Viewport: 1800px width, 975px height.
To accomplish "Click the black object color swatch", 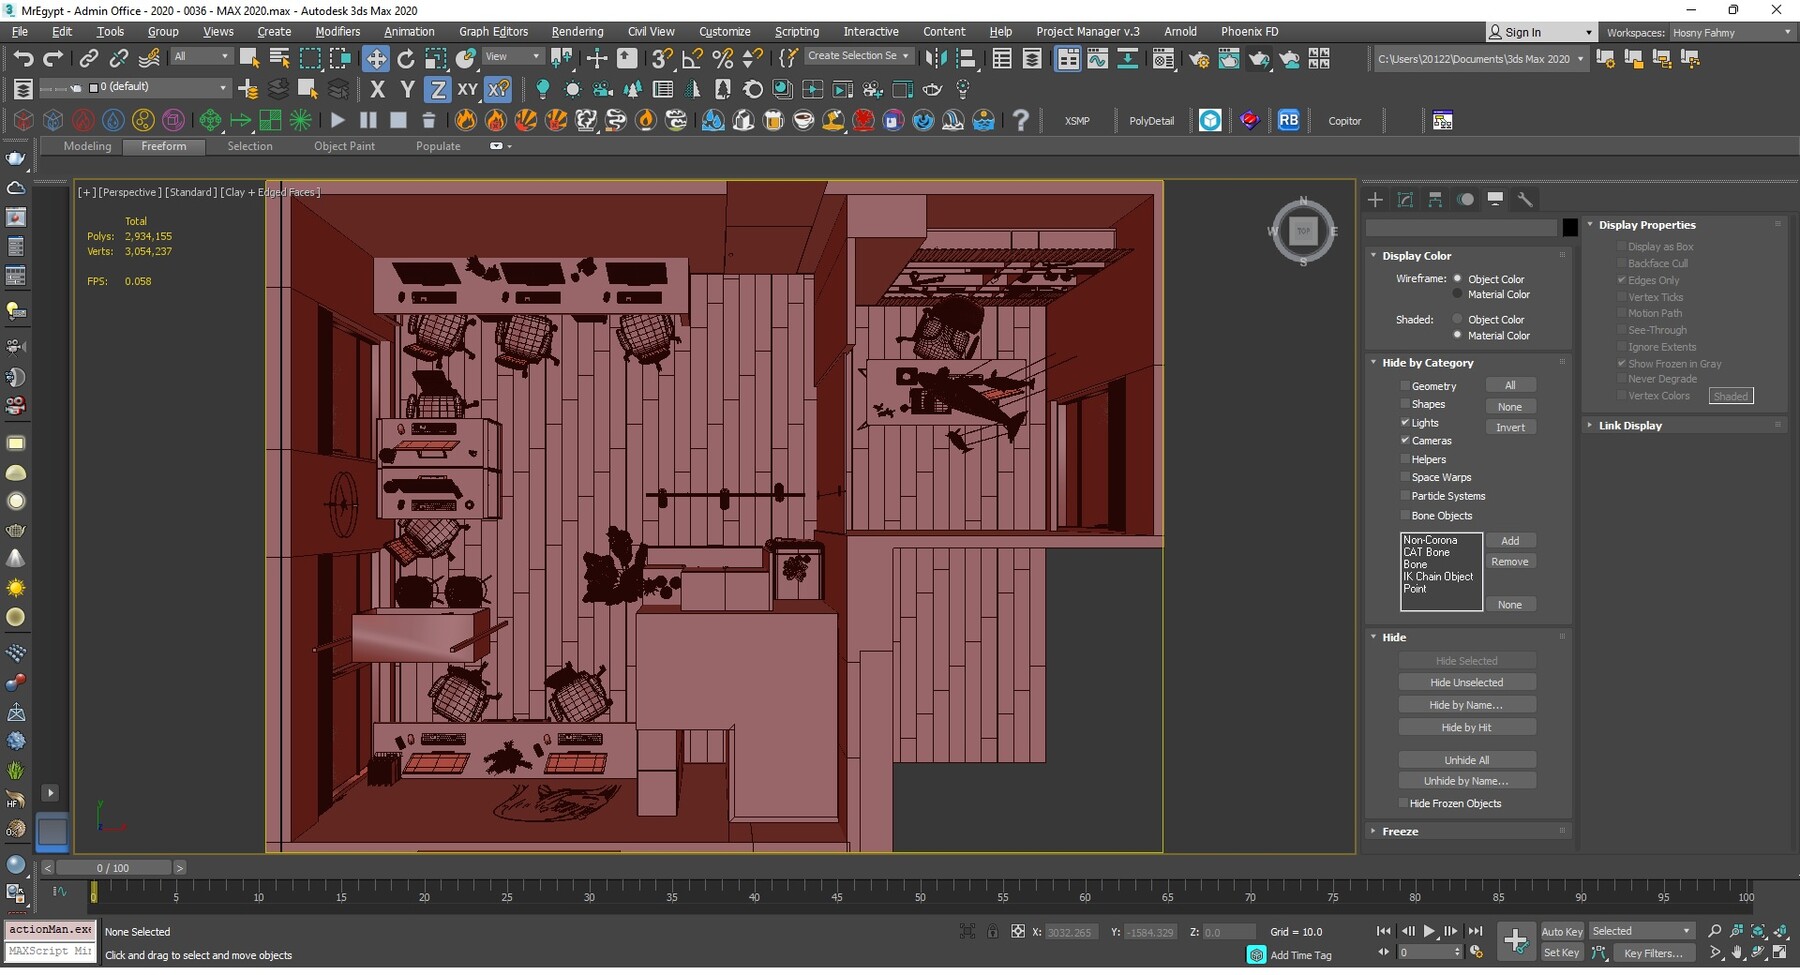I will click(1570, 228).
